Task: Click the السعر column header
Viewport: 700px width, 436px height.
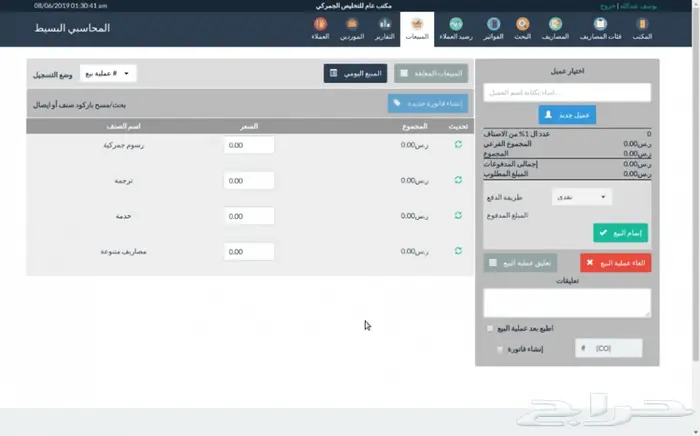Action: (x=249, y=126)
